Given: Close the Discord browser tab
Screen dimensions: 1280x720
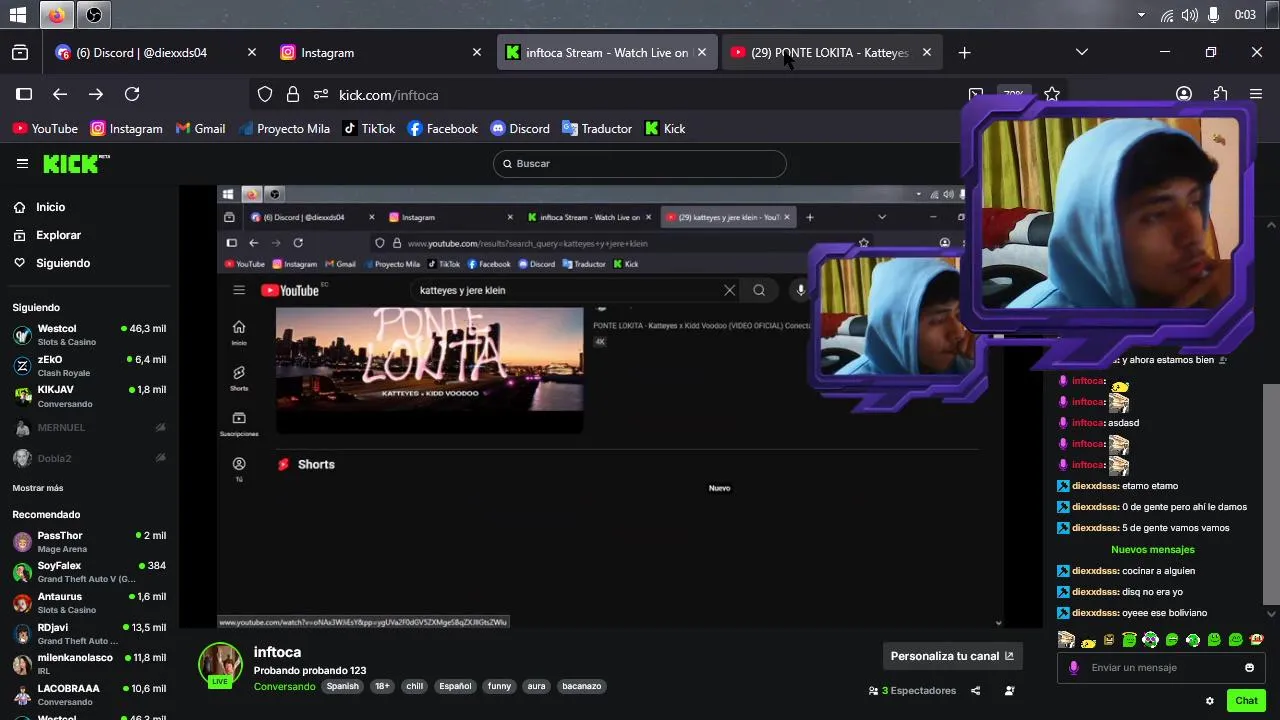Looking at the screenshot, I should 251,52.
